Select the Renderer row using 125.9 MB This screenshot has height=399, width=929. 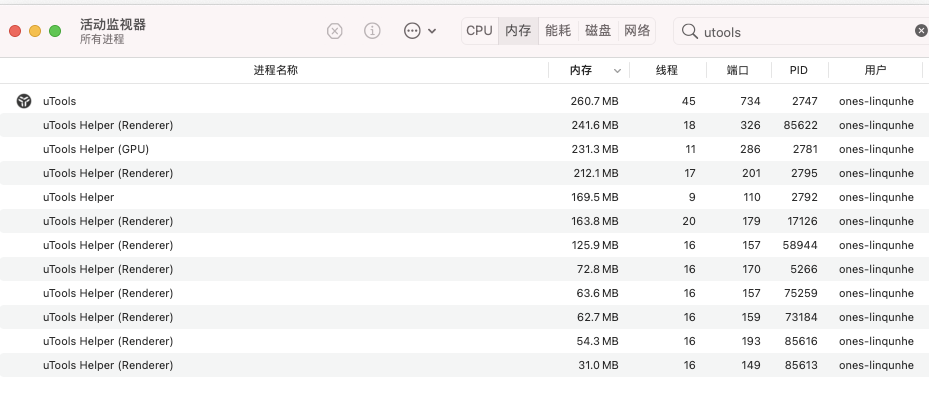point(464,245)
